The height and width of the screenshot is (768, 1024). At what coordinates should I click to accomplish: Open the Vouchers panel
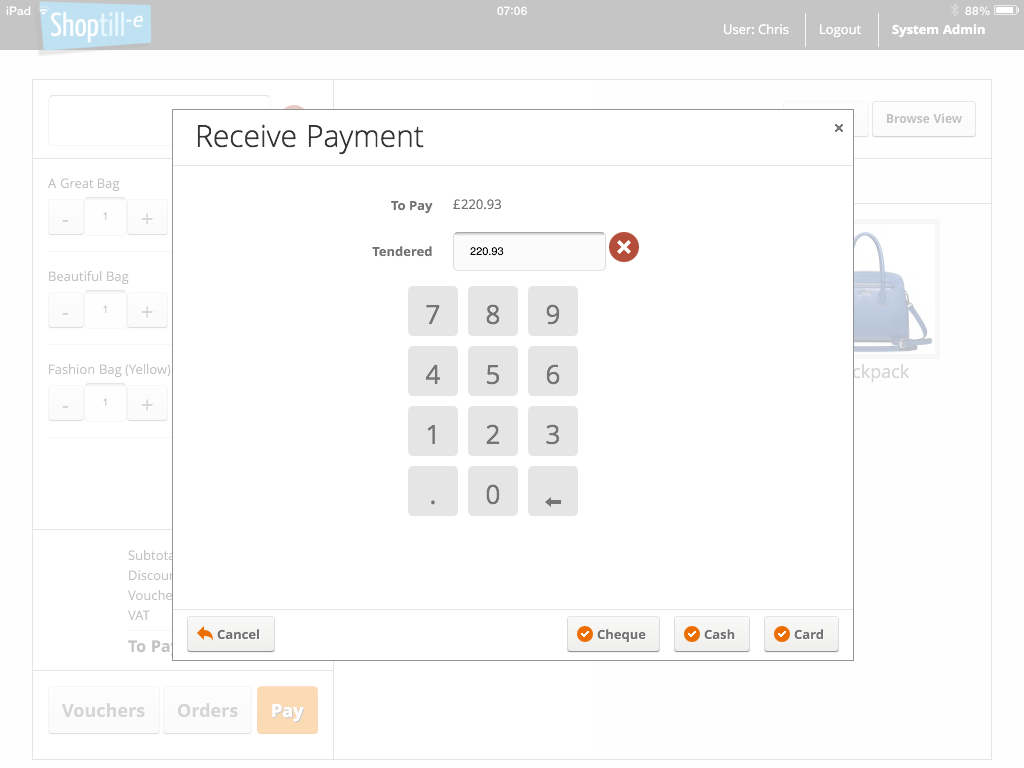click(103, 710)
